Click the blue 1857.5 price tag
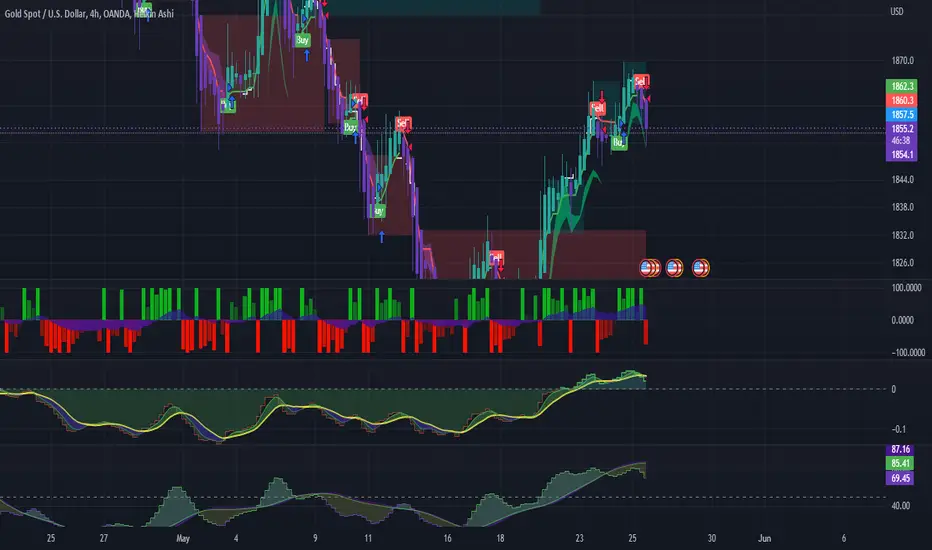 pyautogui.click(x=902, y=115)
